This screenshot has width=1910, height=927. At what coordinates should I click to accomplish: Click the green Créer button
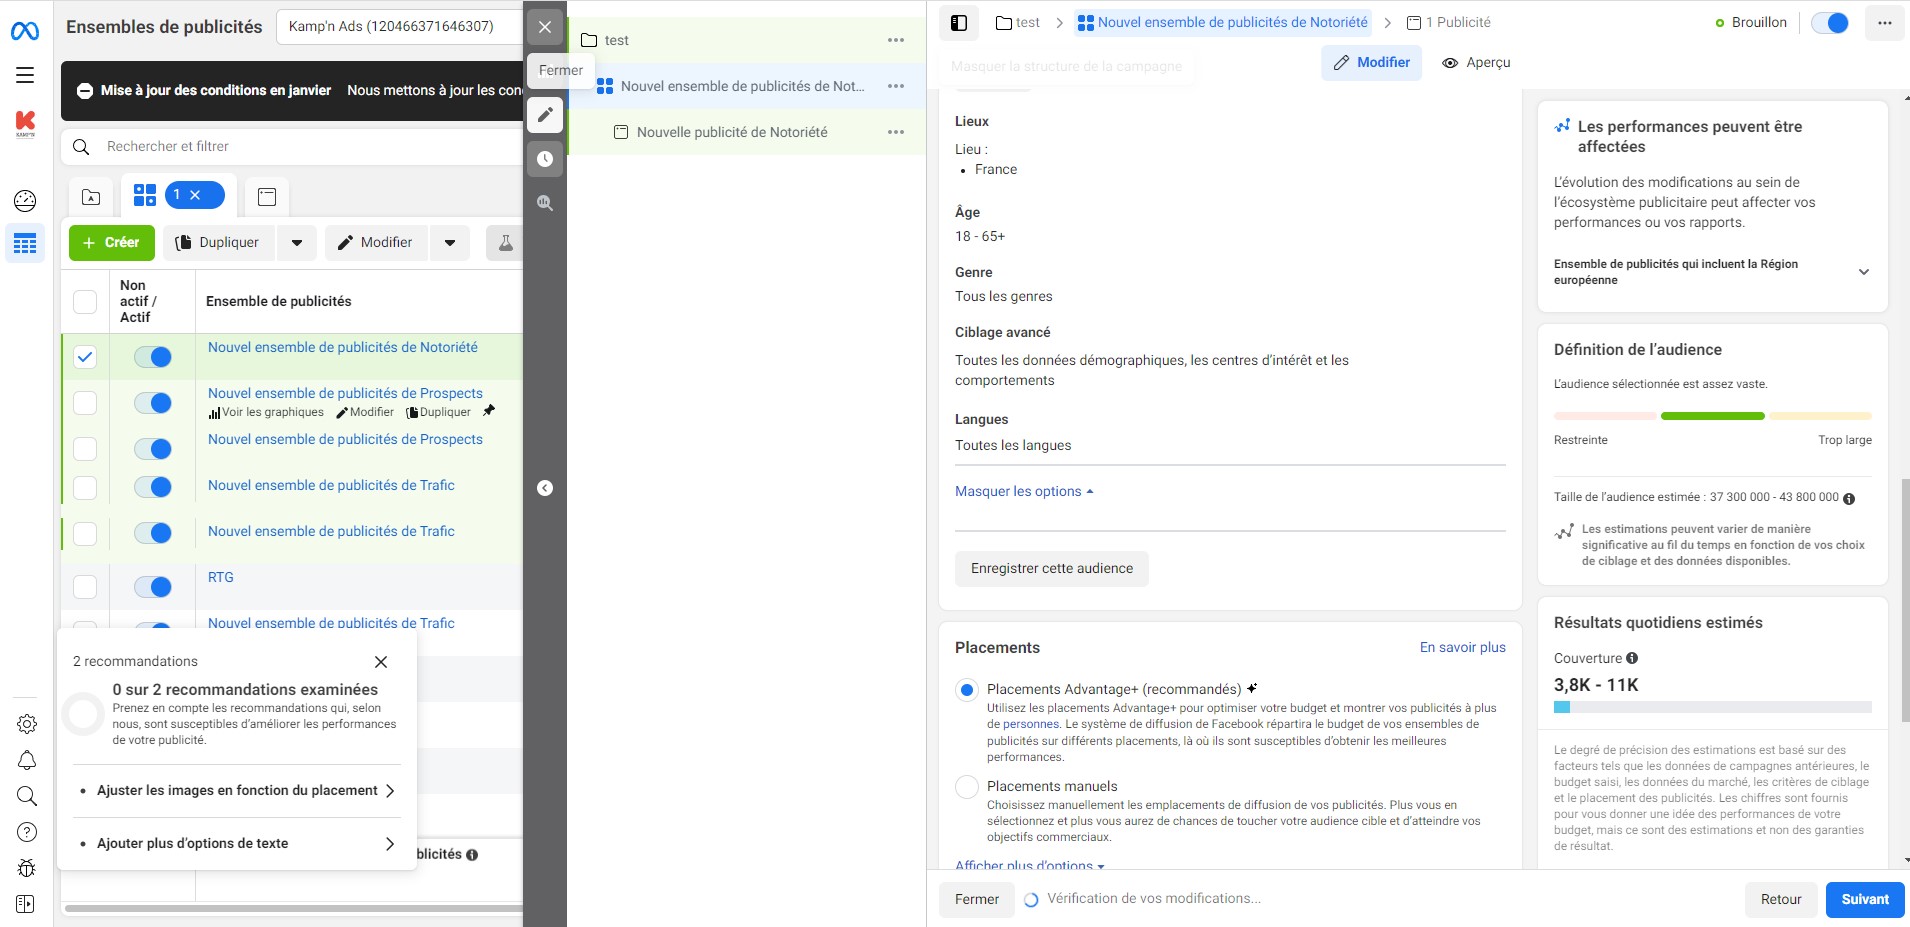coord(112,243)
